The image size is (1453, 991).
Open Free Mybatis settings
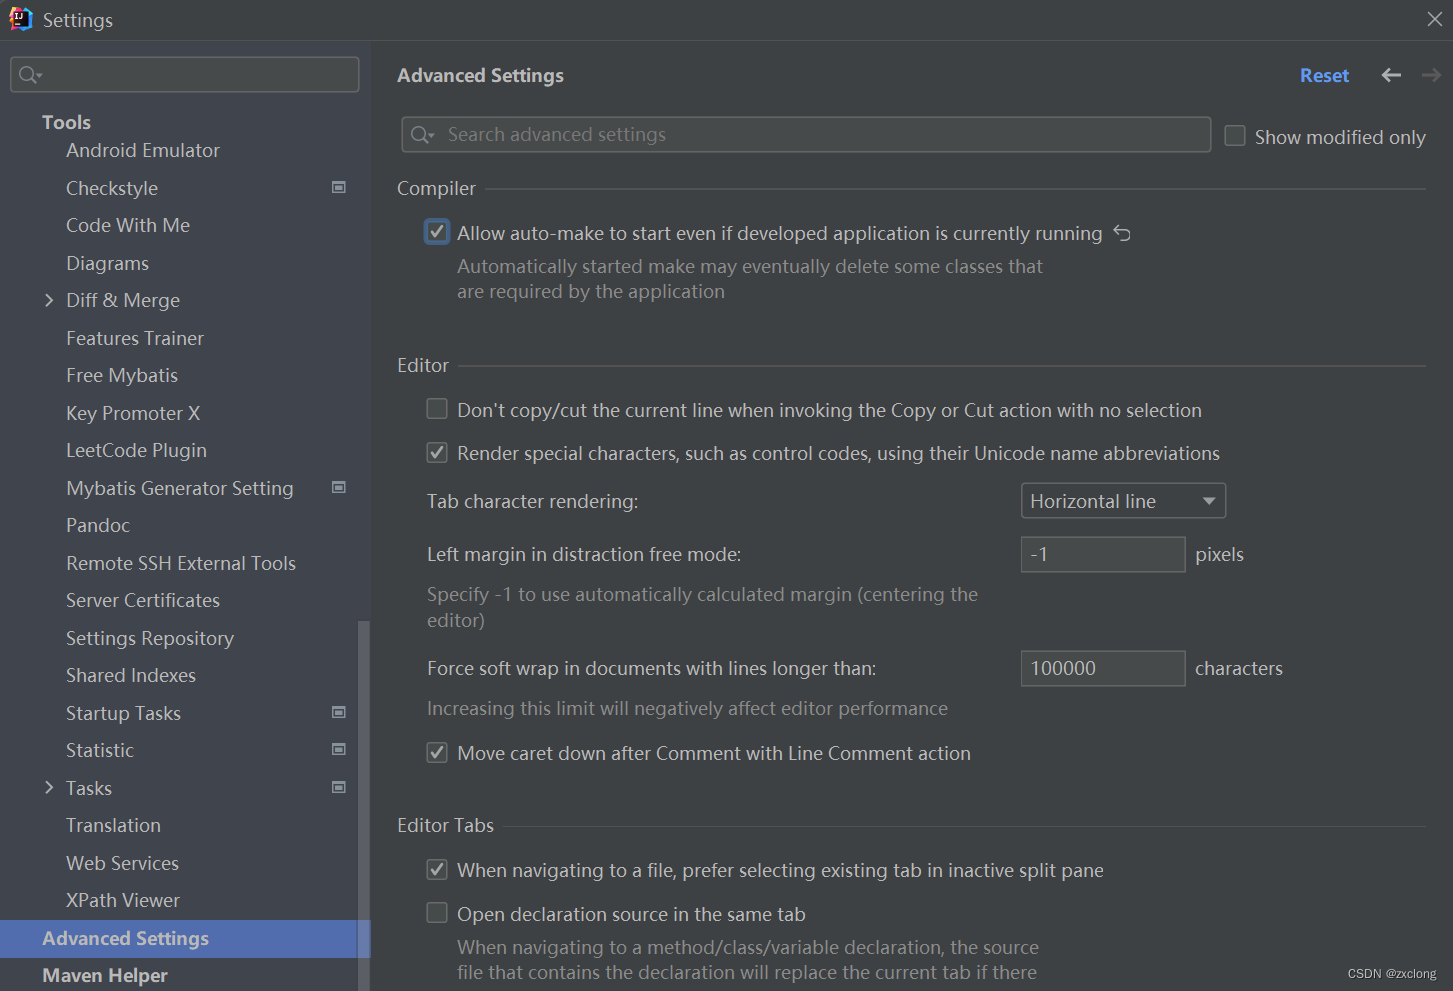tap(122, 375)
